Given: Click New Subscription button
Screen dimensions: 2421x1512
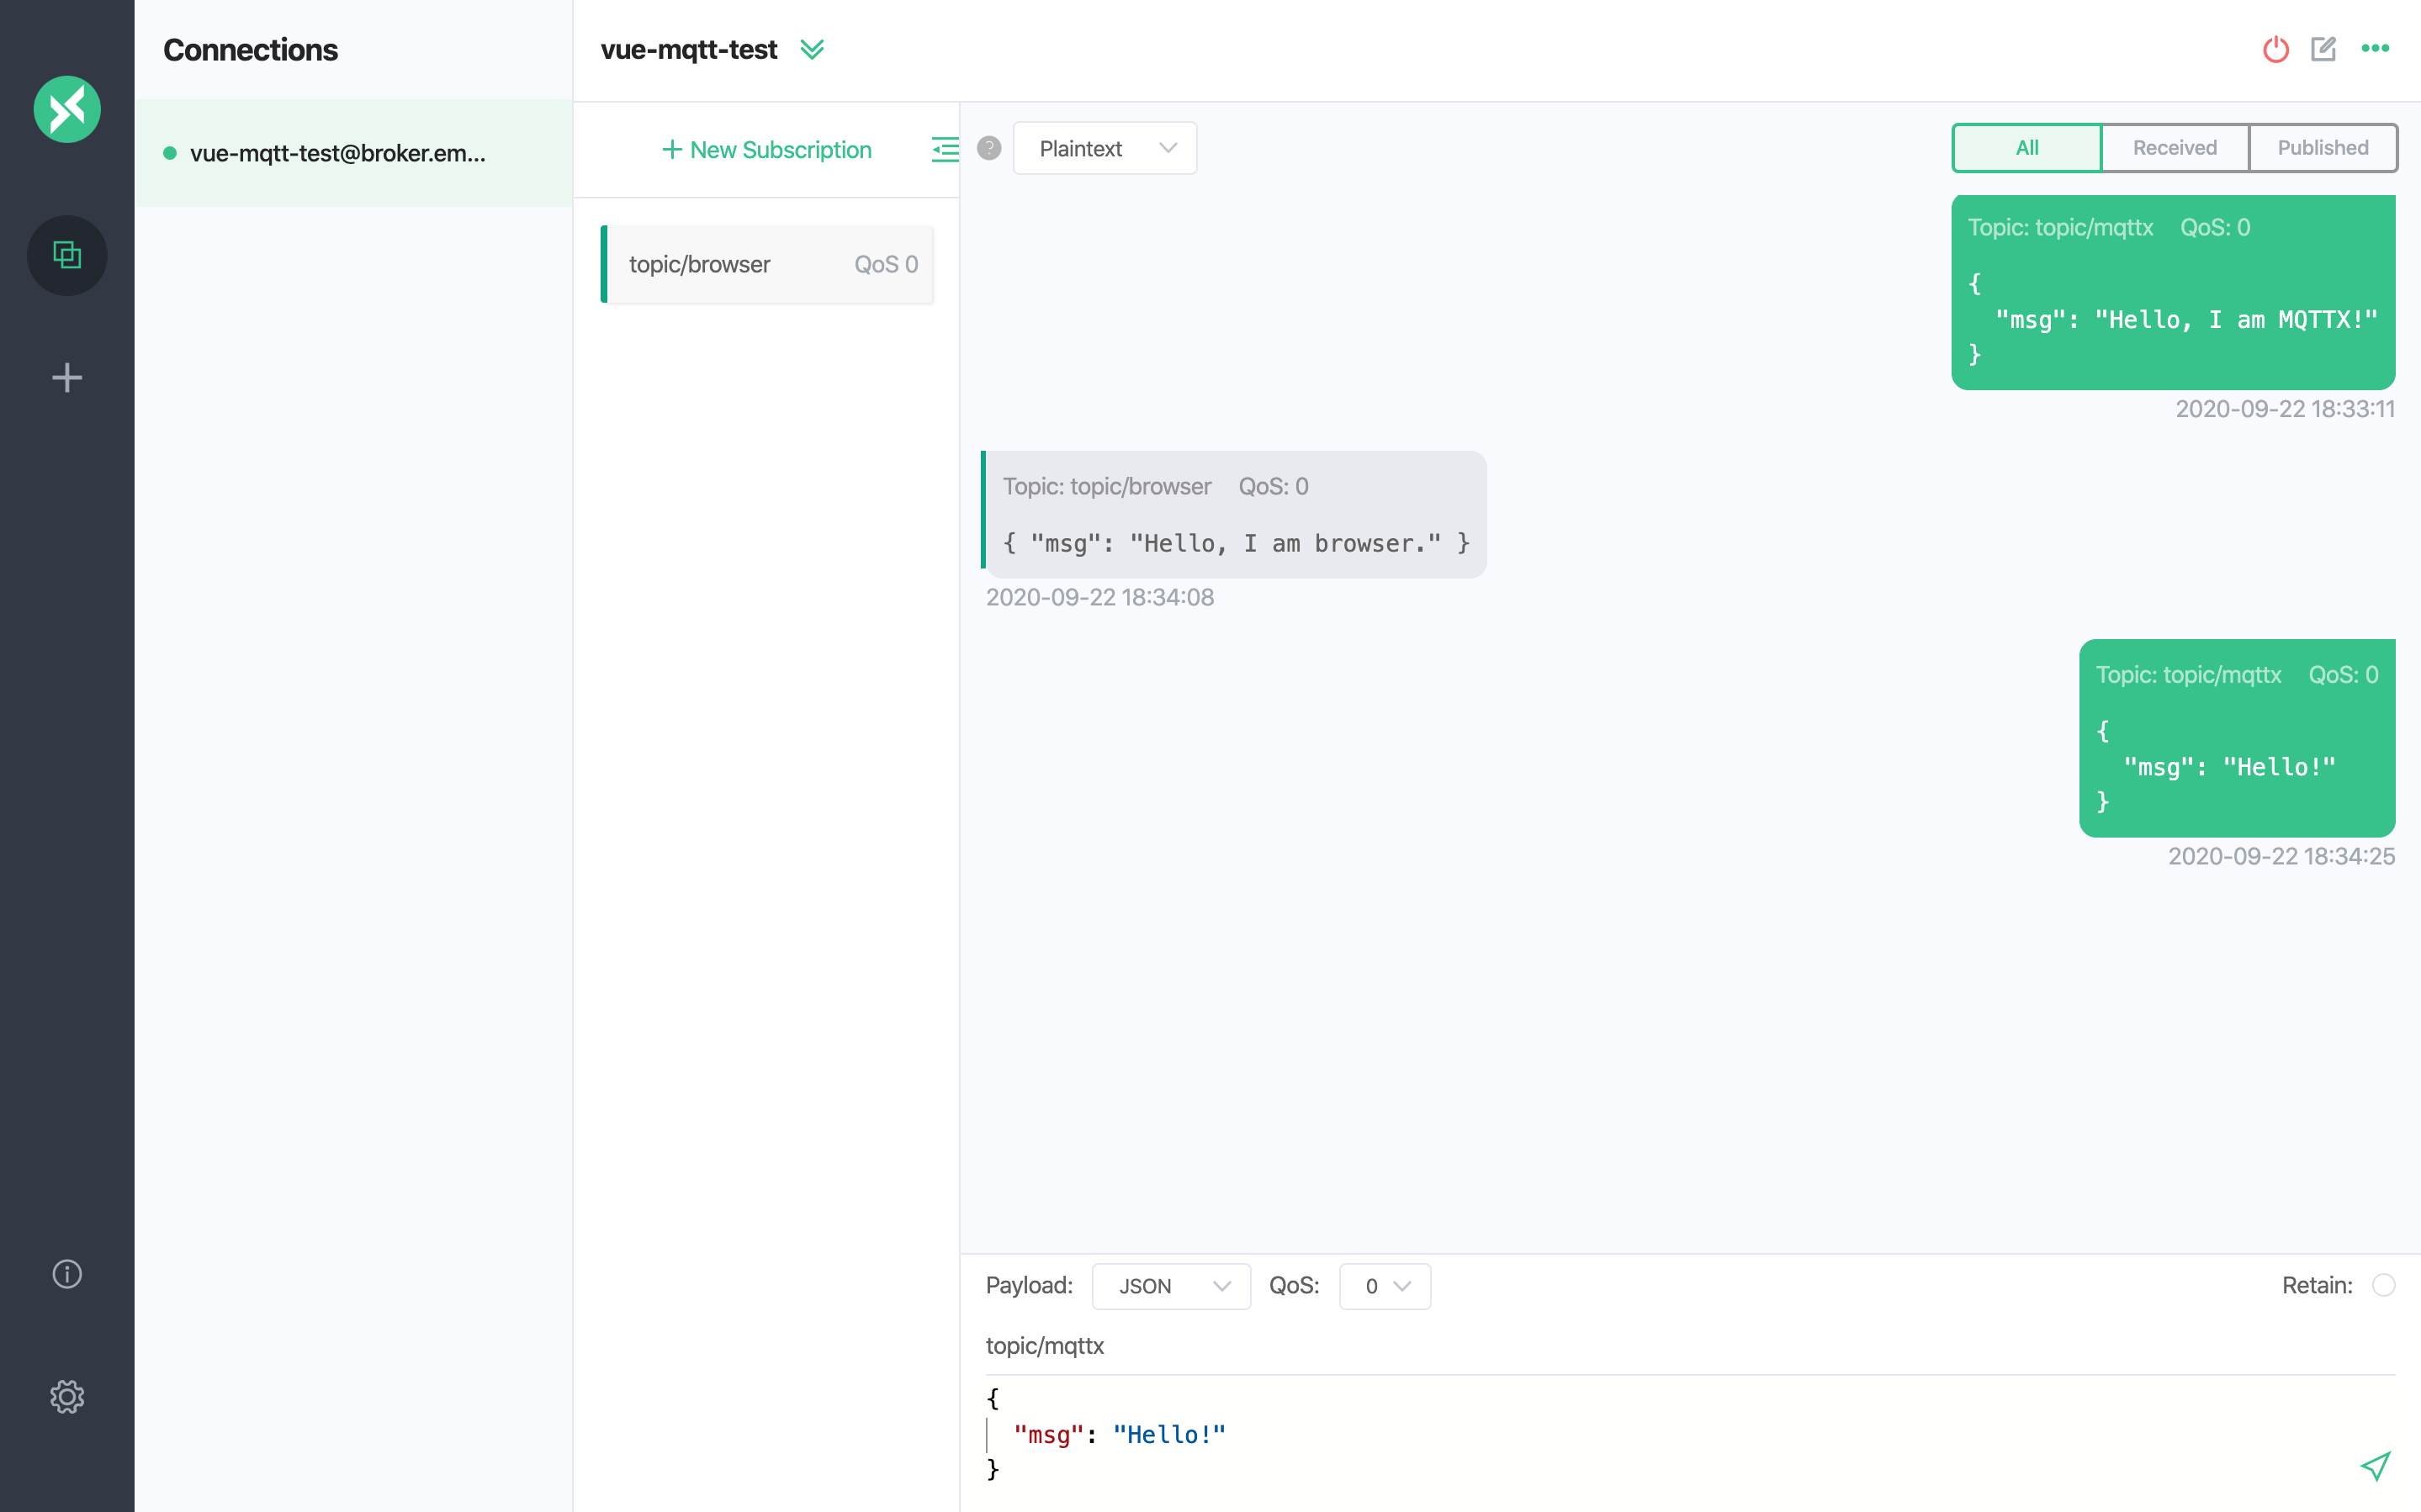Looking at the screenshot, I should 767,150.
